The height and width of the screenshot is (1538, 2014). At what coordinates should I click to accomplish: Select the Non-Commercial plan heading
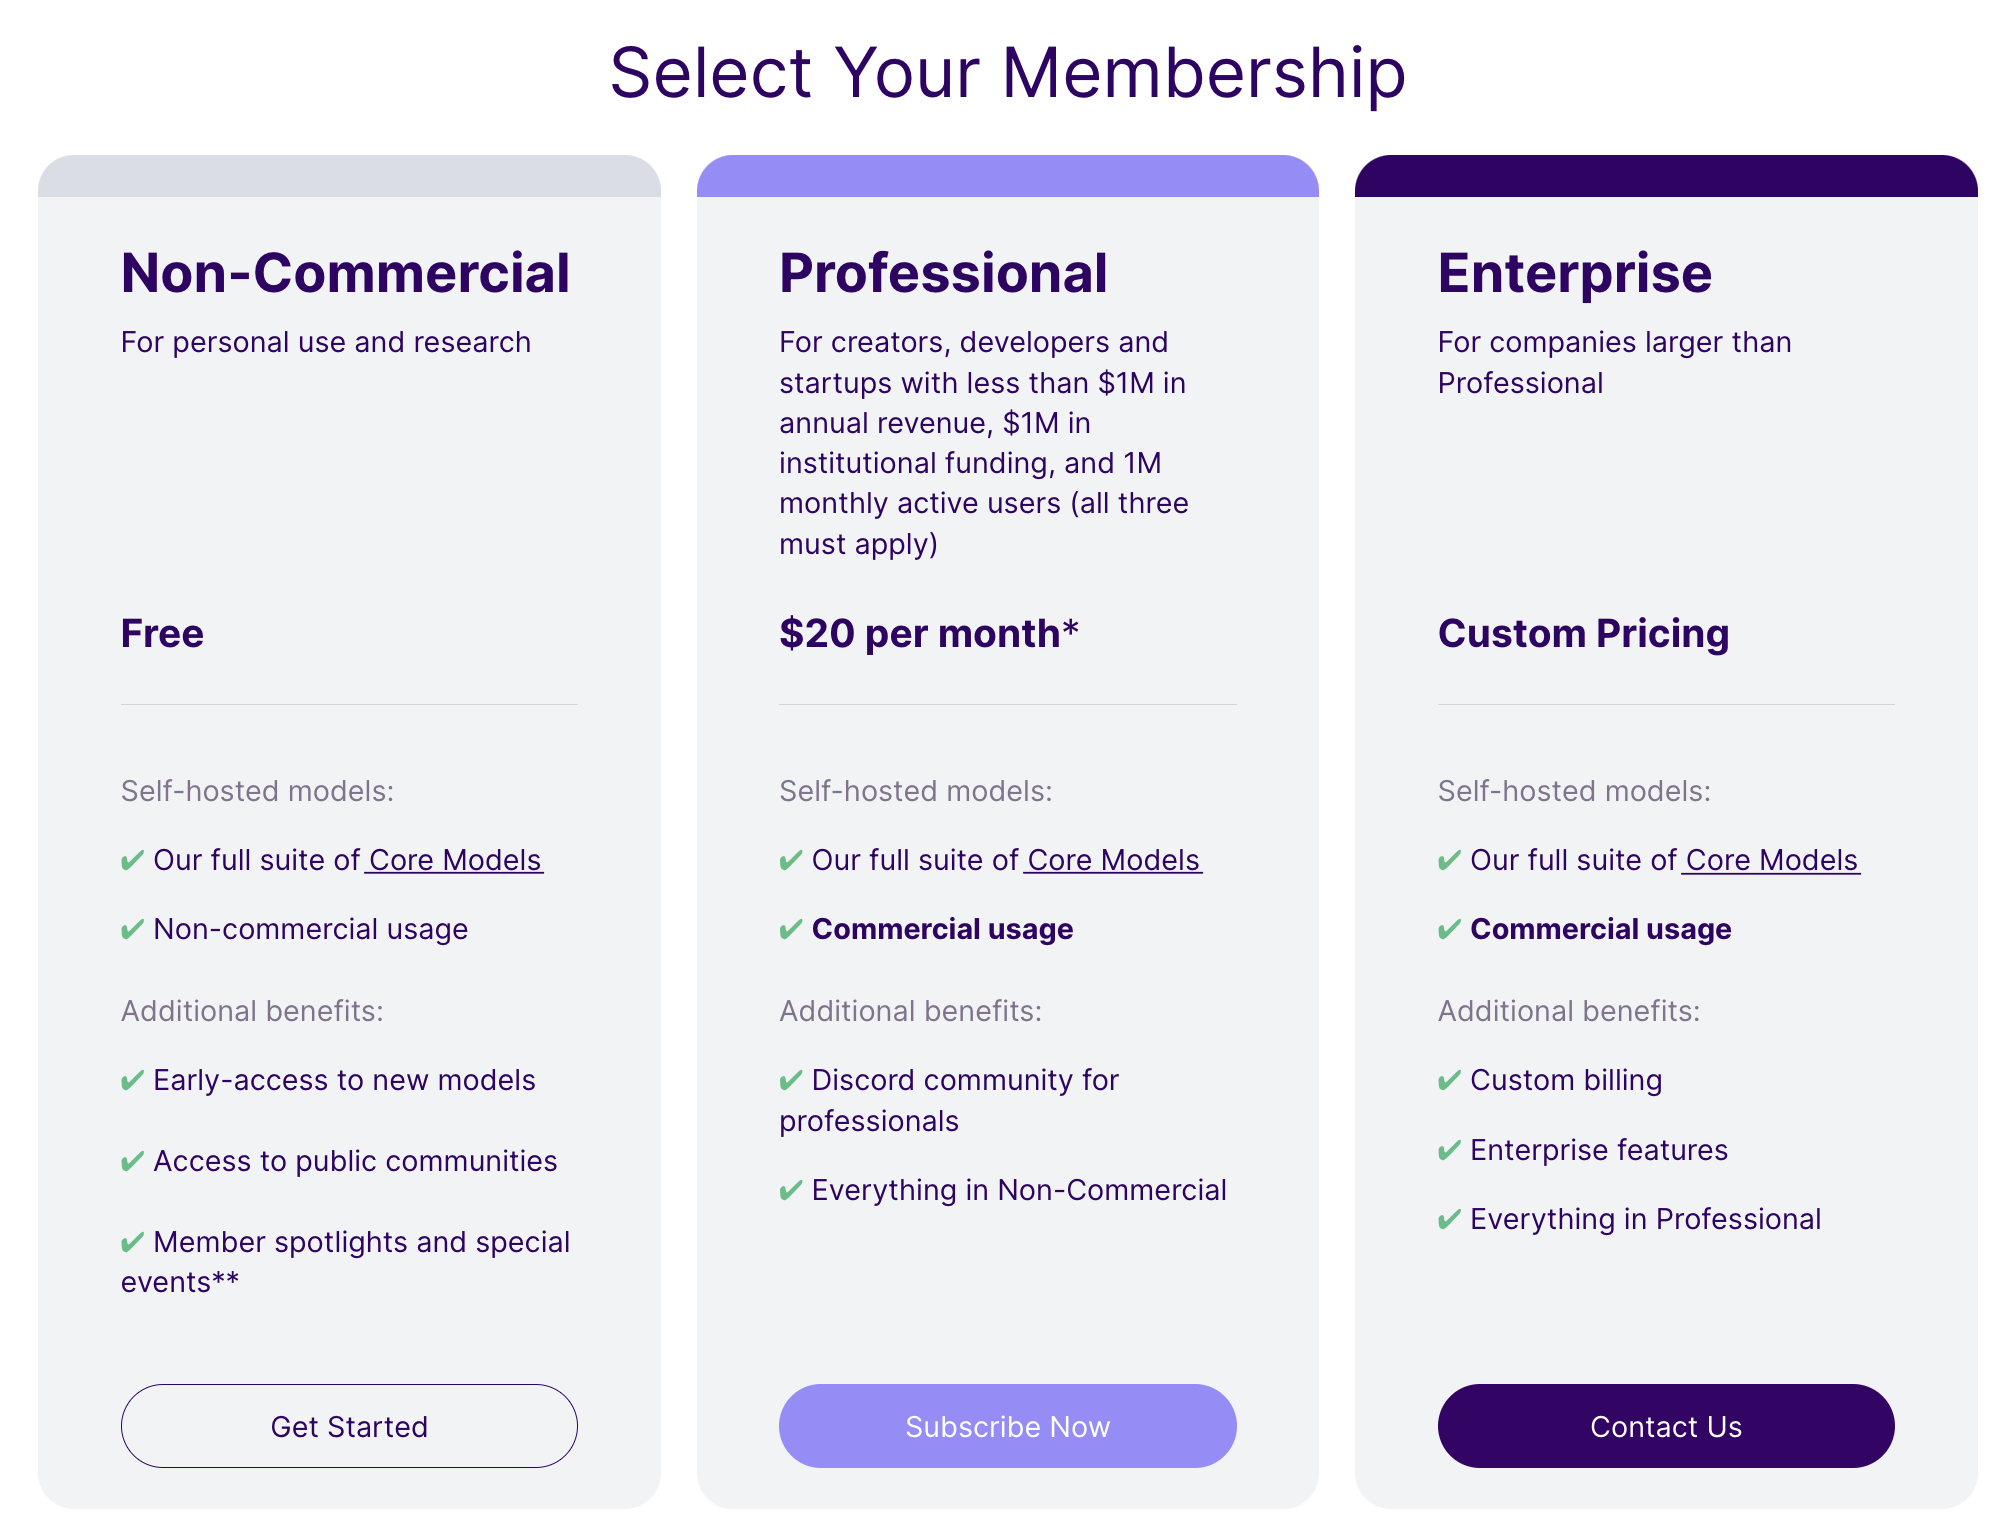(x=345, y=273)
